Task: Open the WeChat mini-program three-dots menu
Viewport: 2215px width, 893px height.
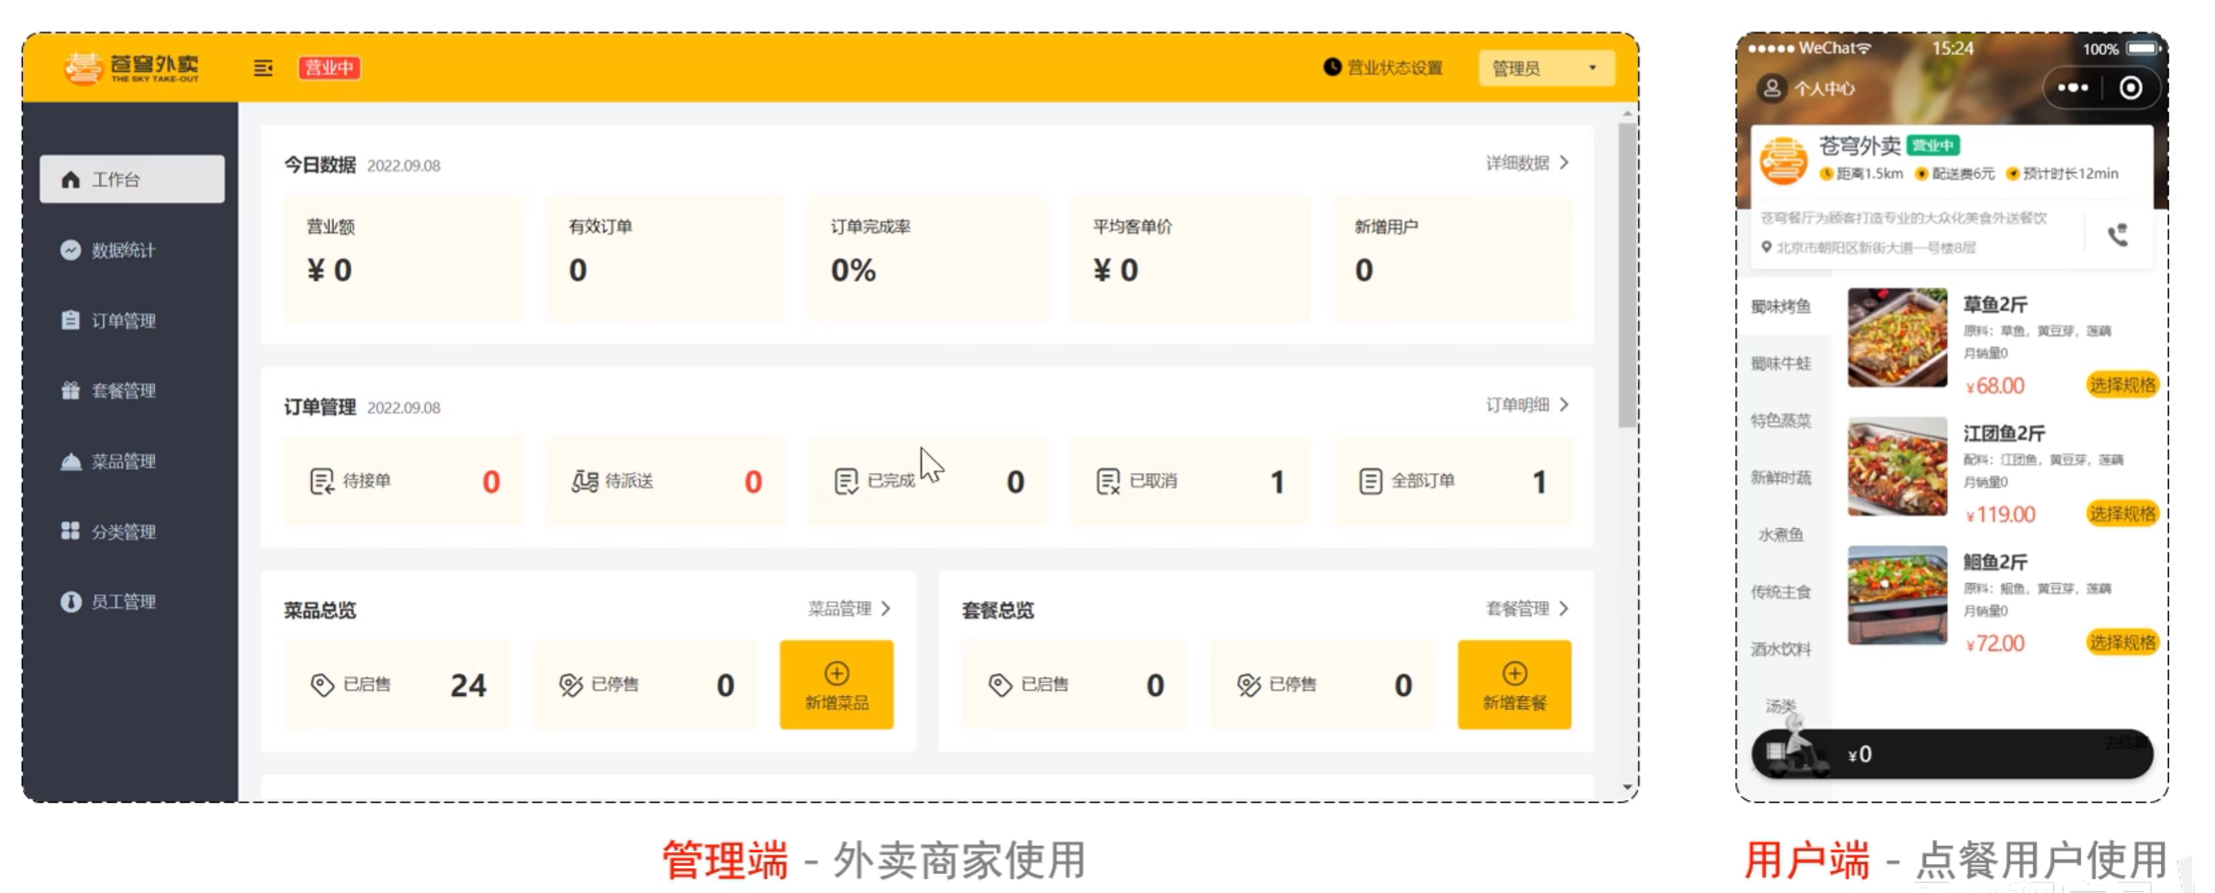Action: pos(2072,88)
